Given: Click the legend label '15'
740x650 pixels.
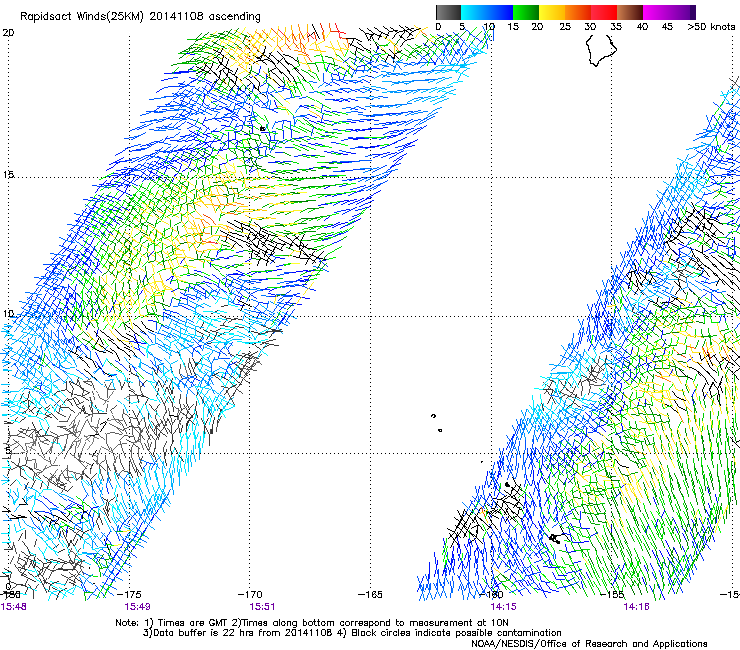Looking at the screenshot, I should pos(513,27).
